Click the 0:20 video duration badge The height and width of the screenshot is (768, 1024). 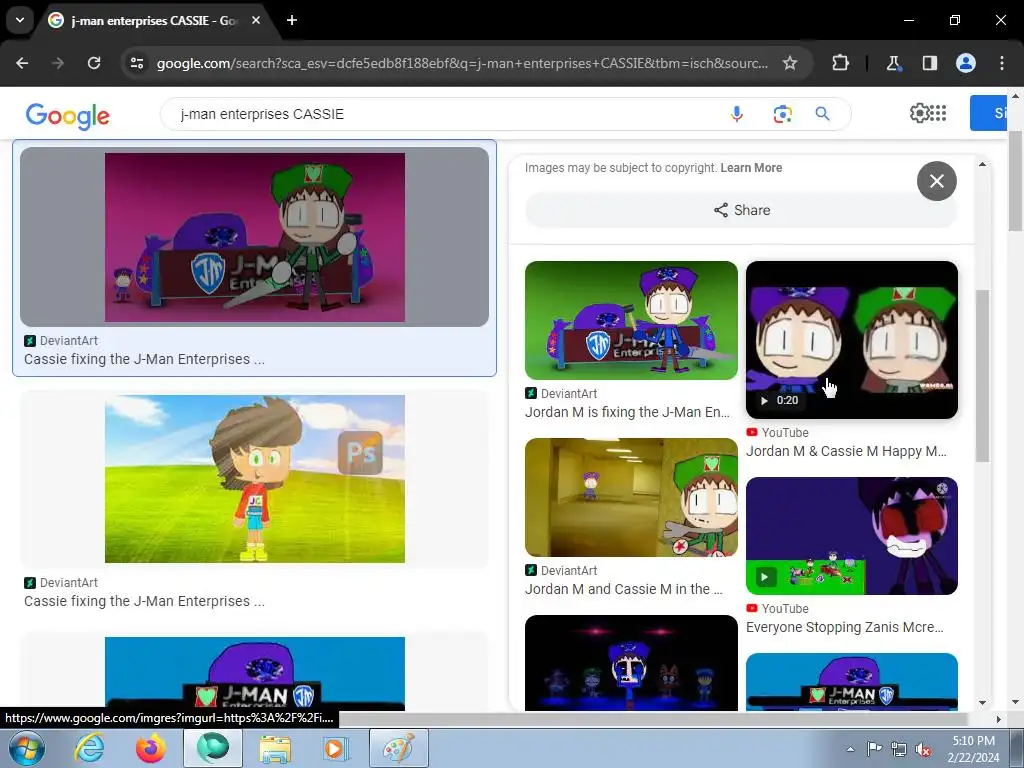(x=779, y=400)
